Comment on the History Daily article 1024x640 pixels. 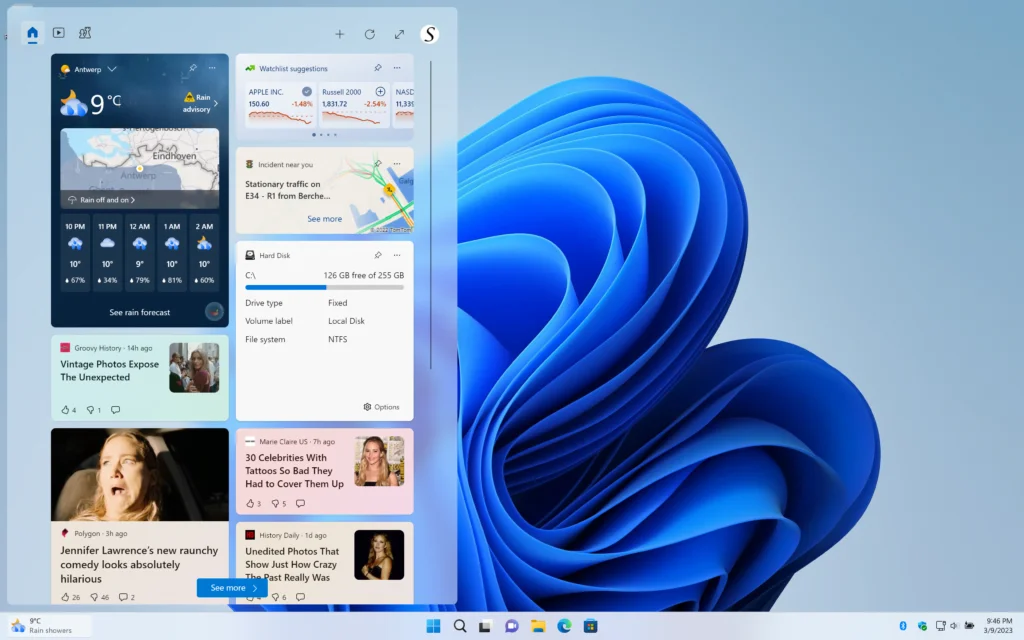(300, 597)
